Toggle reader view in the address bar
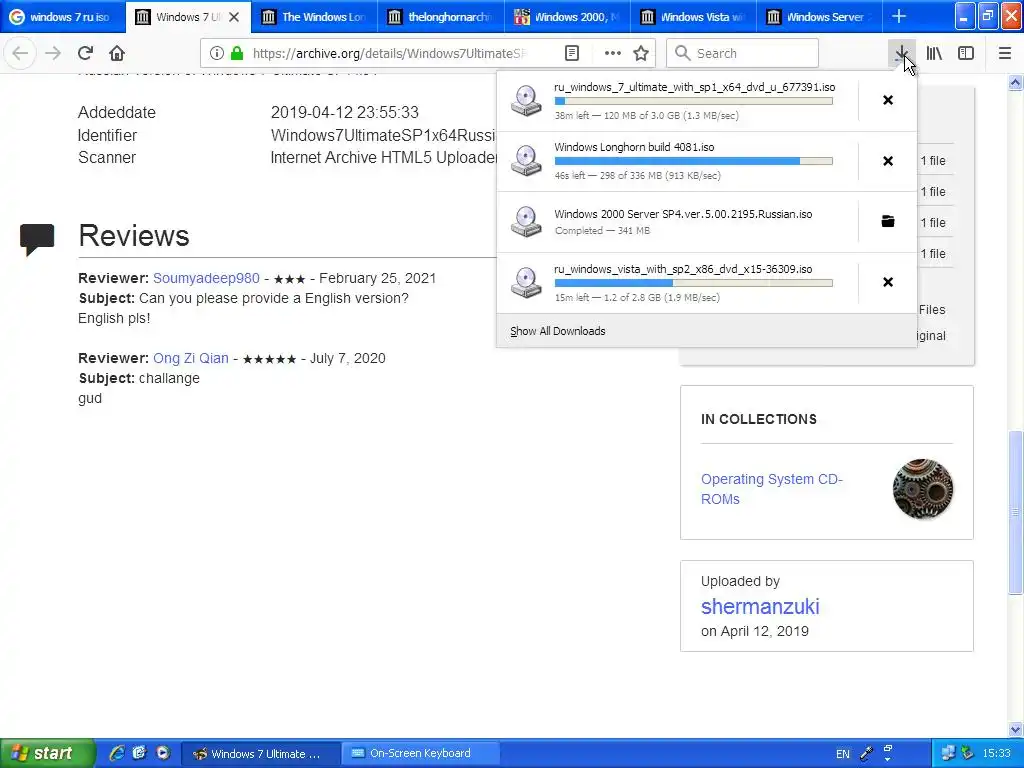The width and height of the screenshot is (1024, 768). click(572, 53)
